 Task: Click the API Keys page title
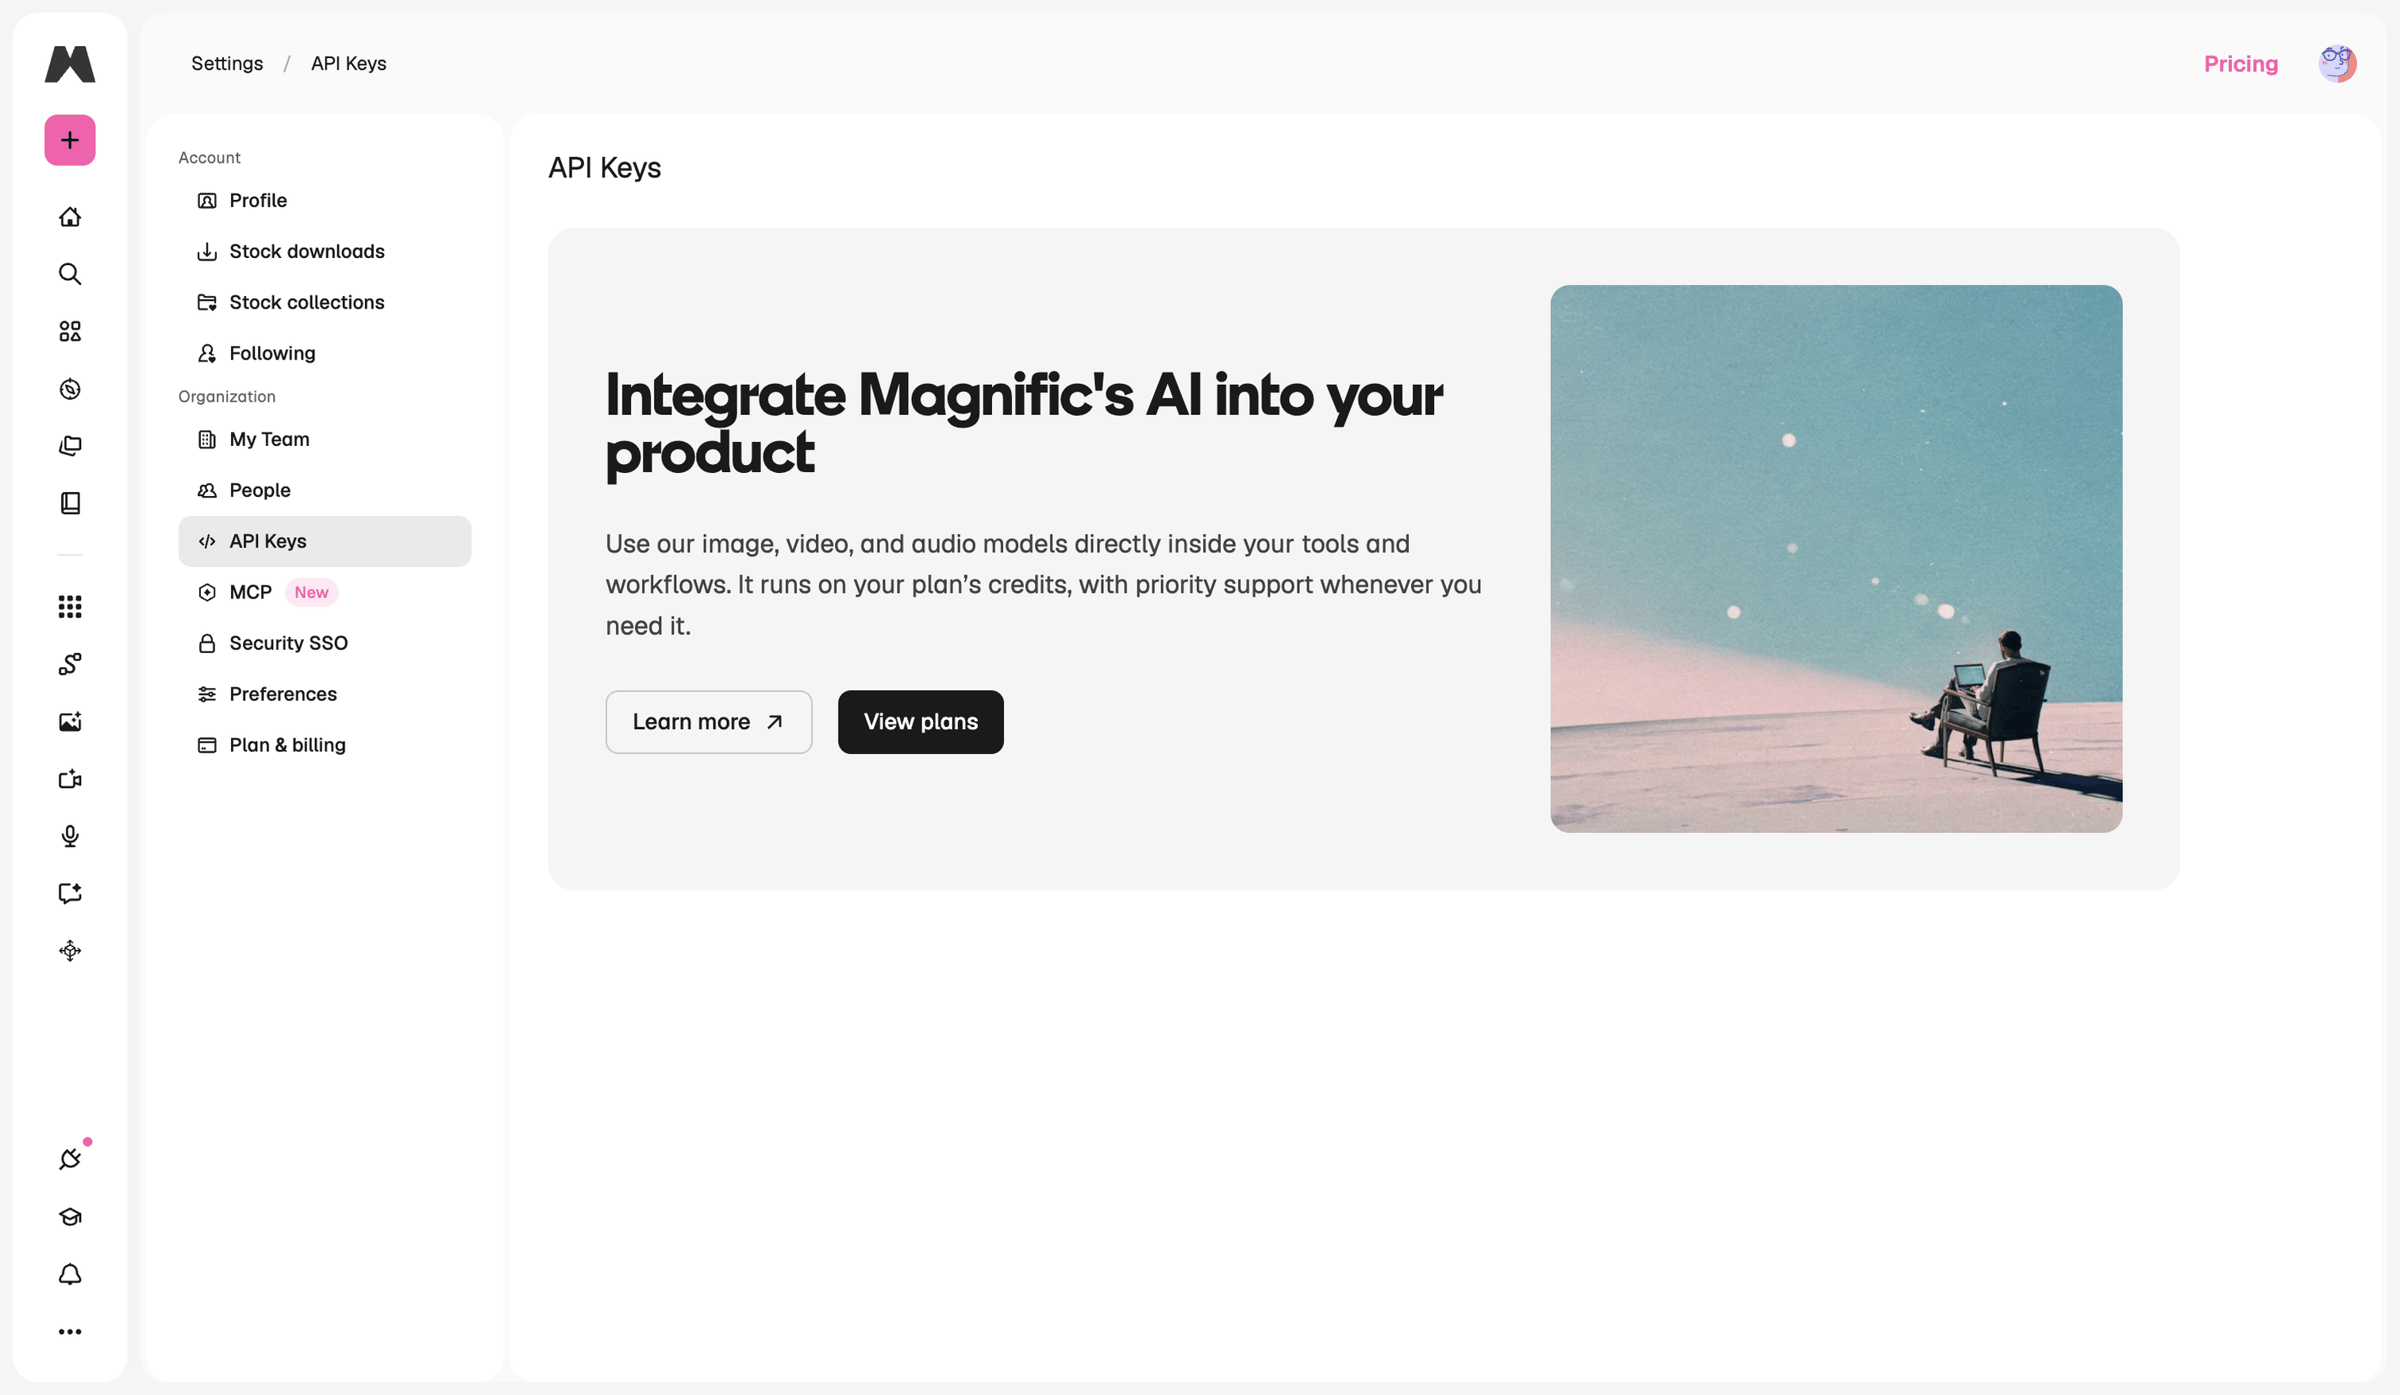click(x=604, y=167)
